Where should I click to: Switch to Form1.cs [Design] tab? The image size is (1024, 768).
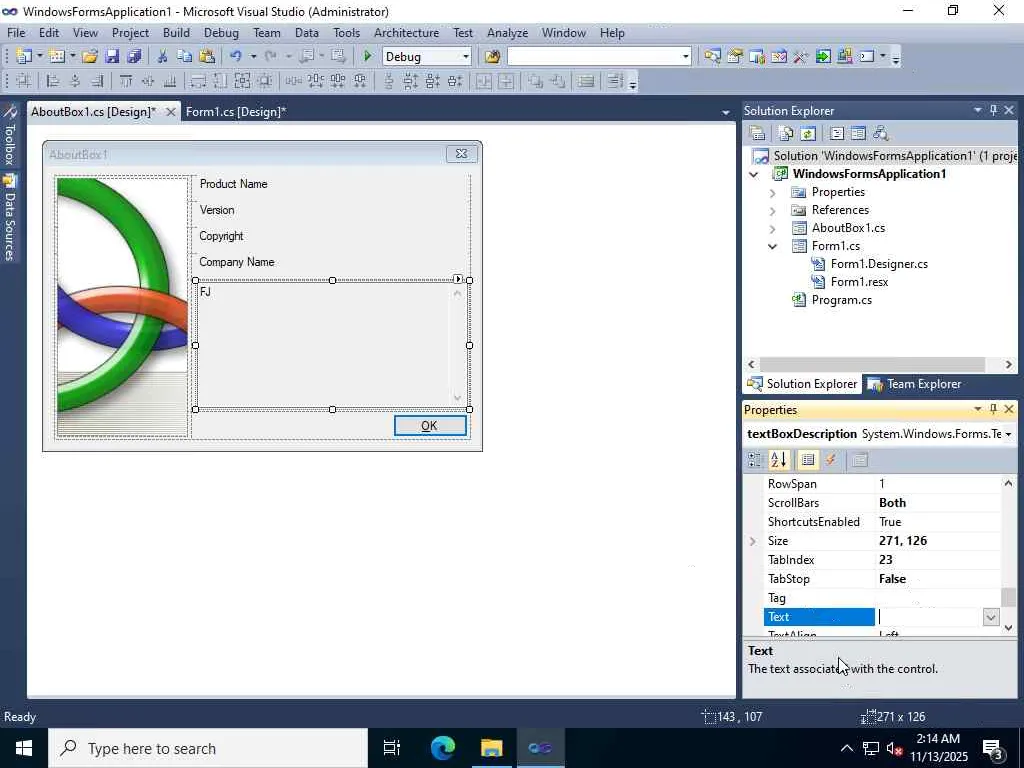pos(236,112)
